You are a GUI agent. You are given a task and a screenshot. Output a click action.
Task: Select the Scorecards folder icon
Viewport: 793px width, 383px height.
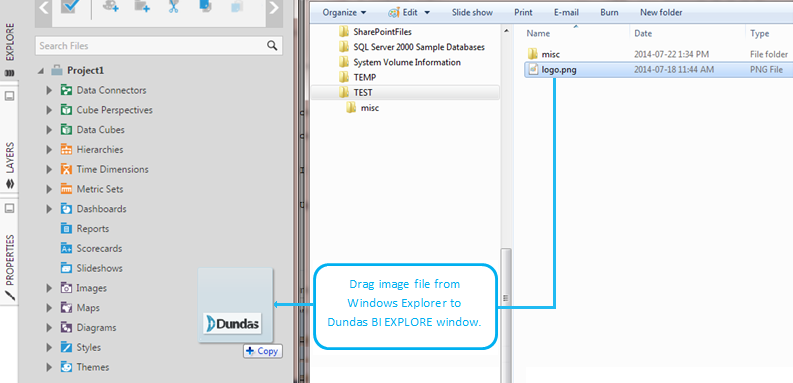tap(66, 248)
